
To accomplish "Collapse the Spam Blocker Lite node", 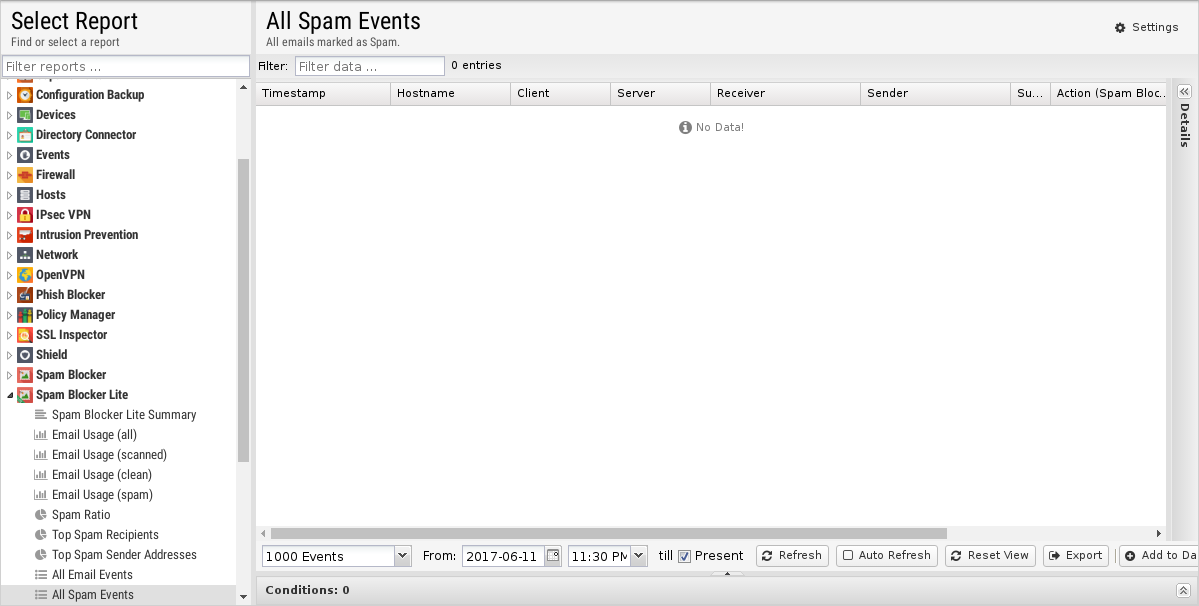I will coord(10,395).
